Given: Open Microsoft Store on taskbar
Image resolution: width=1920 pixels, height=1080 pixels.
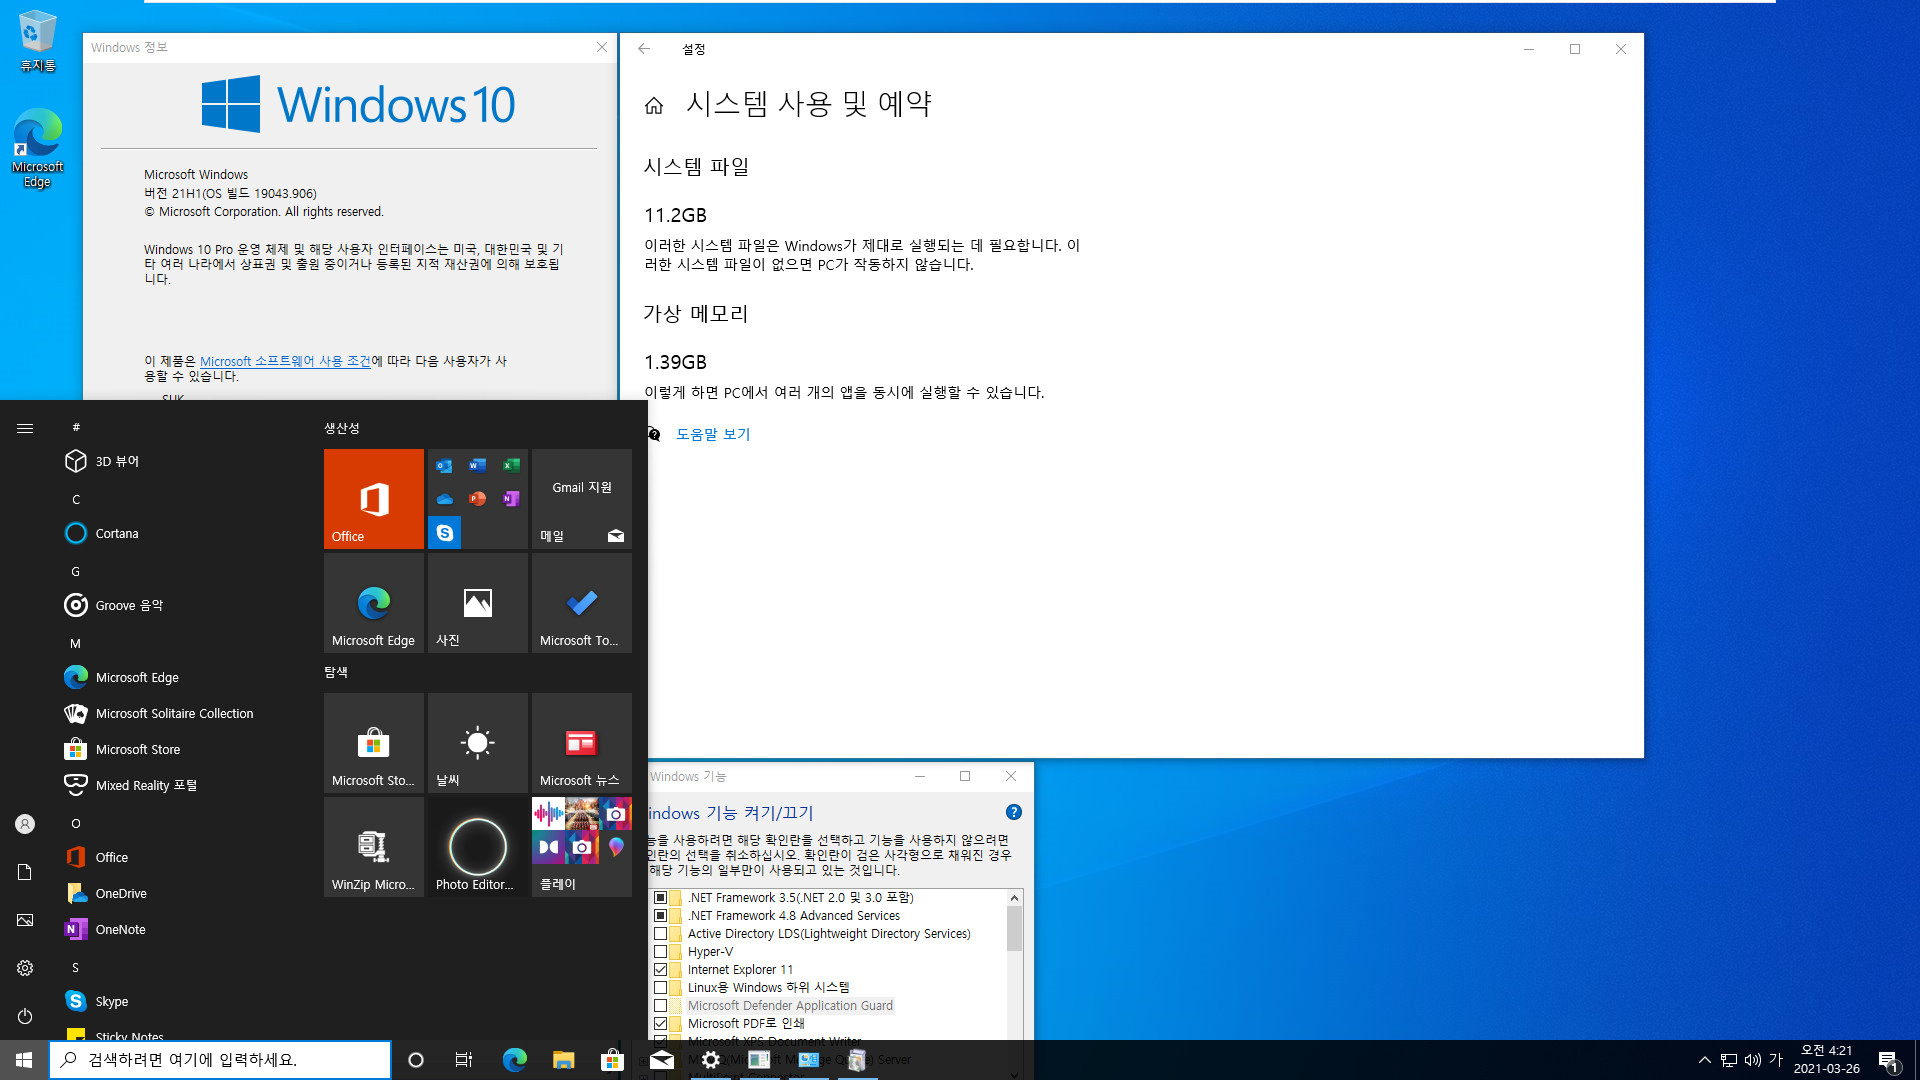Looking at the screenshot, I should (x=612, y=1059).
